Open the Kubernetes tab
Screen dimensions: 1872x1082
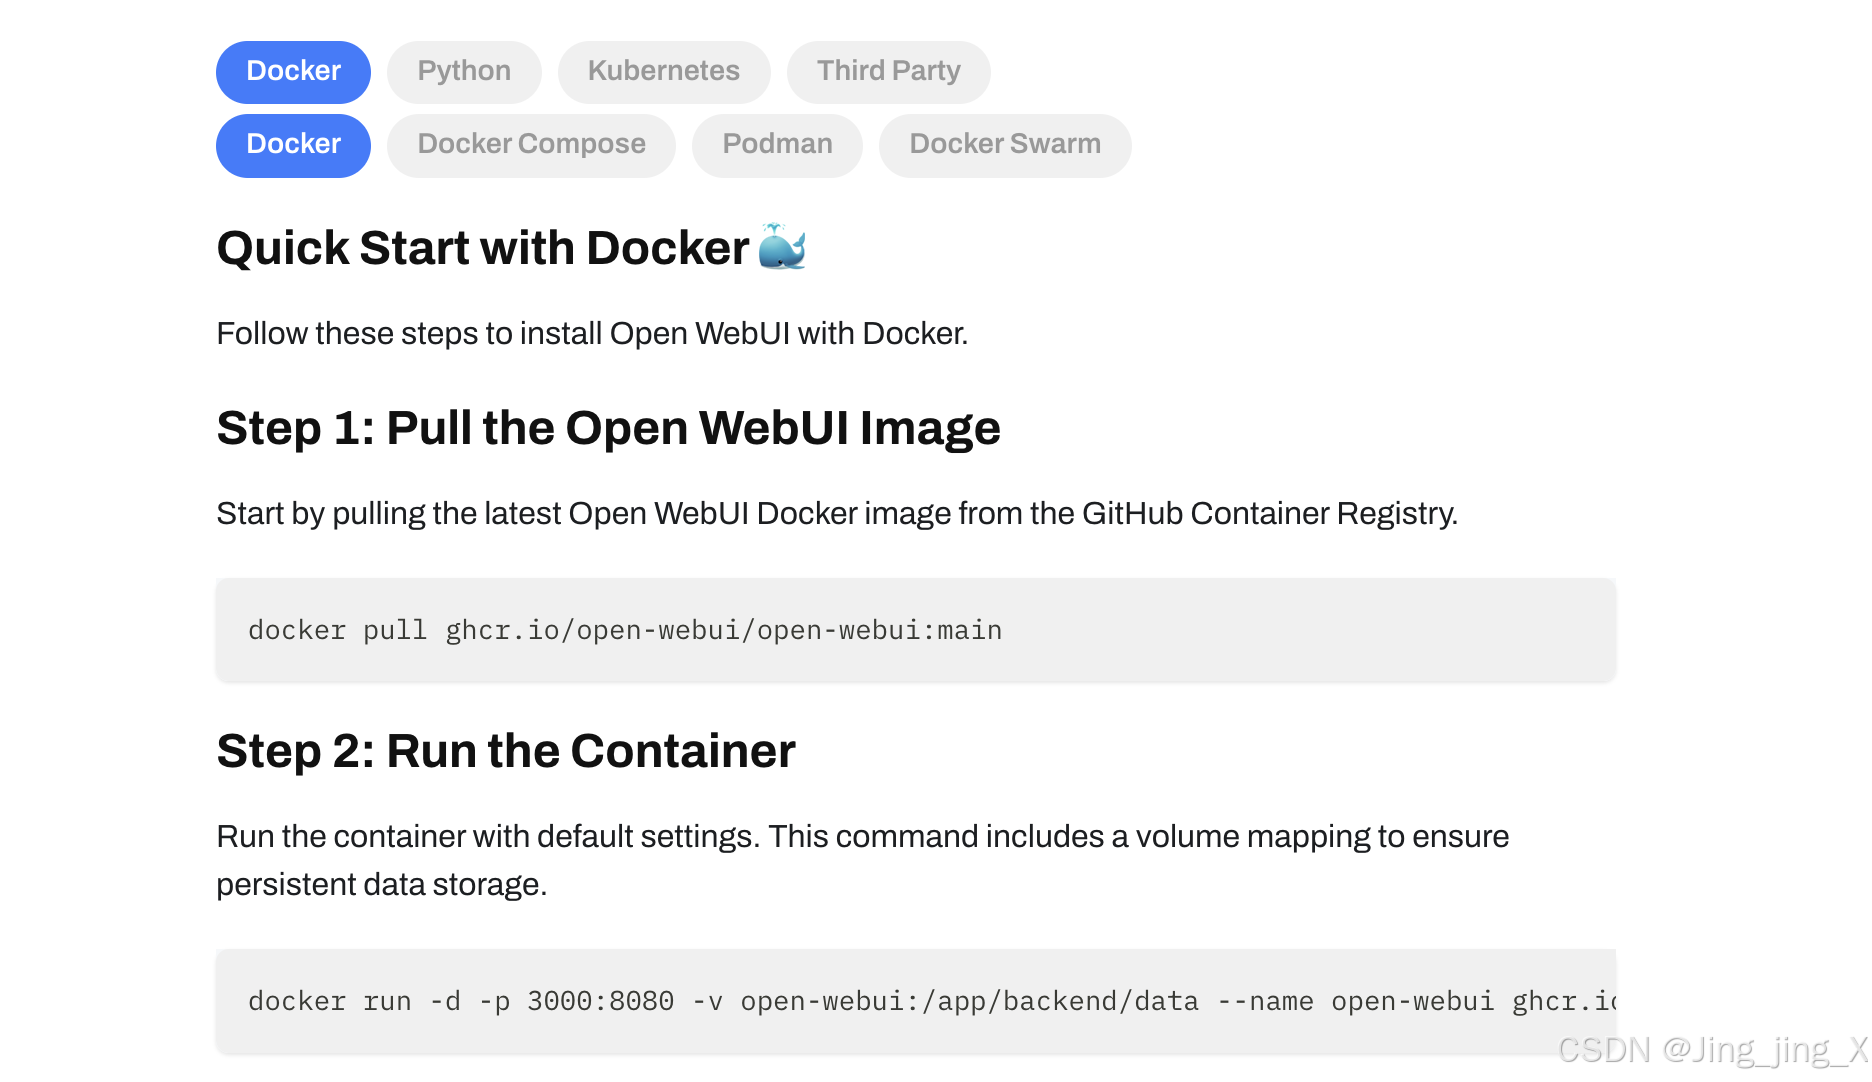664,72
